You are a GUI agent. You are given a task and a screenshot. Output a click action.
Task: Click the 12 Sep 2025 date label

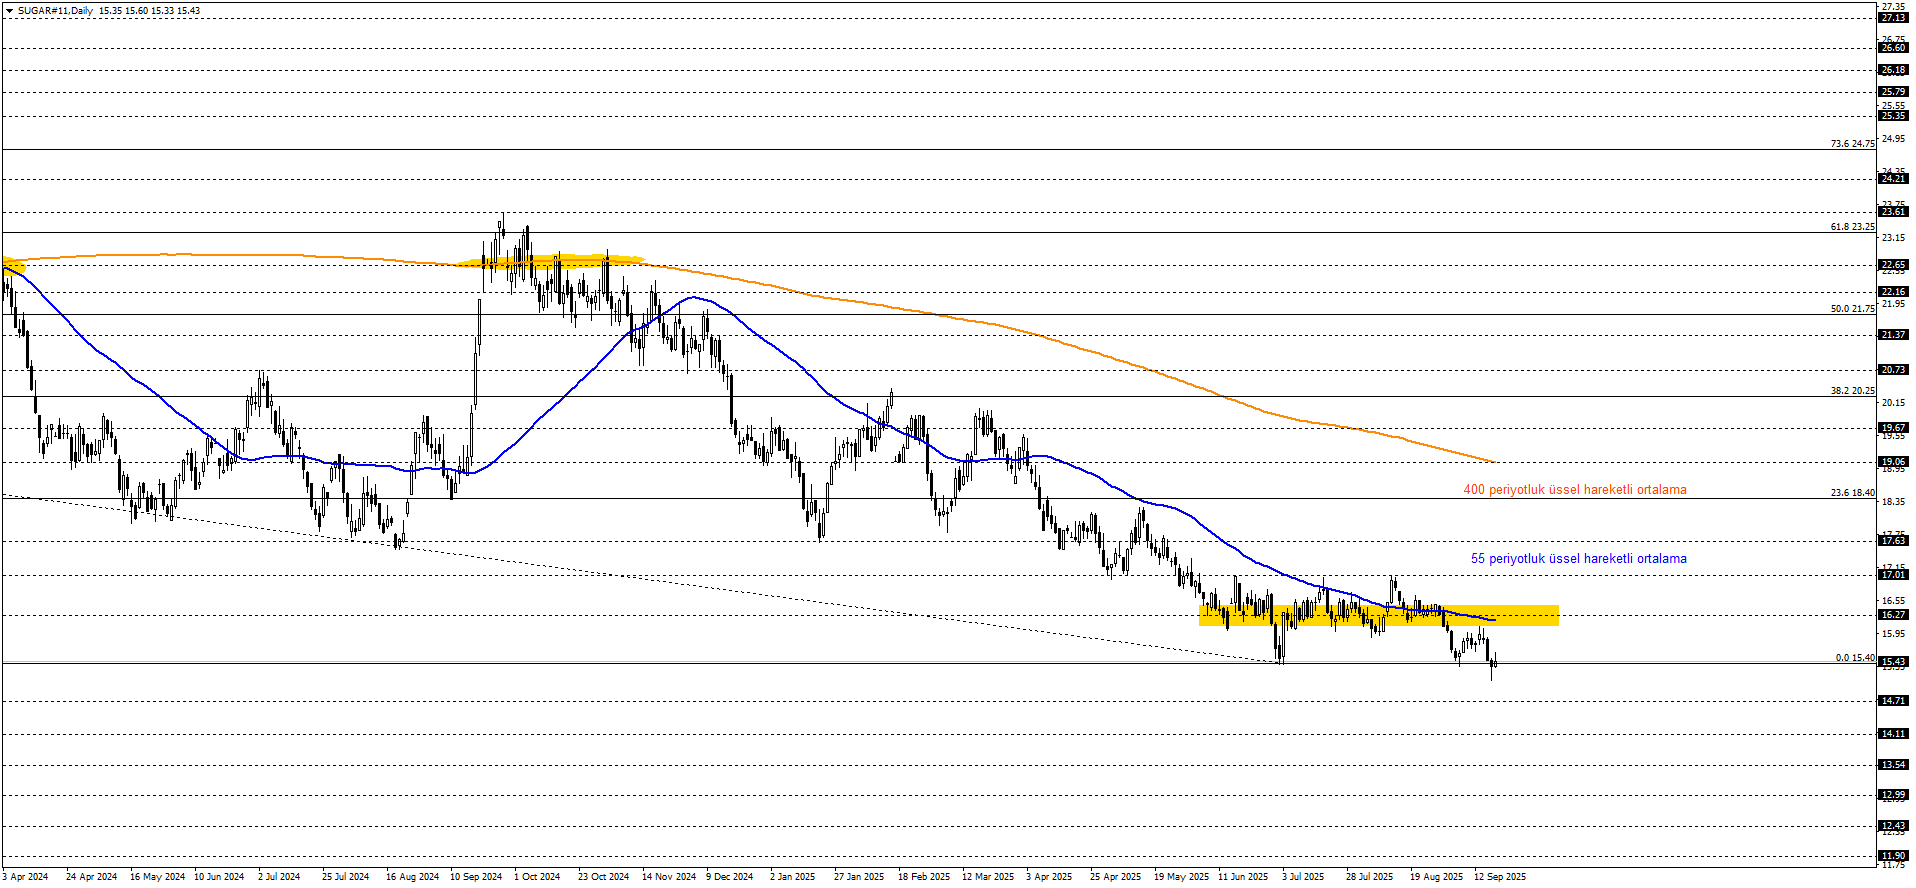[x=1500, y=877]
